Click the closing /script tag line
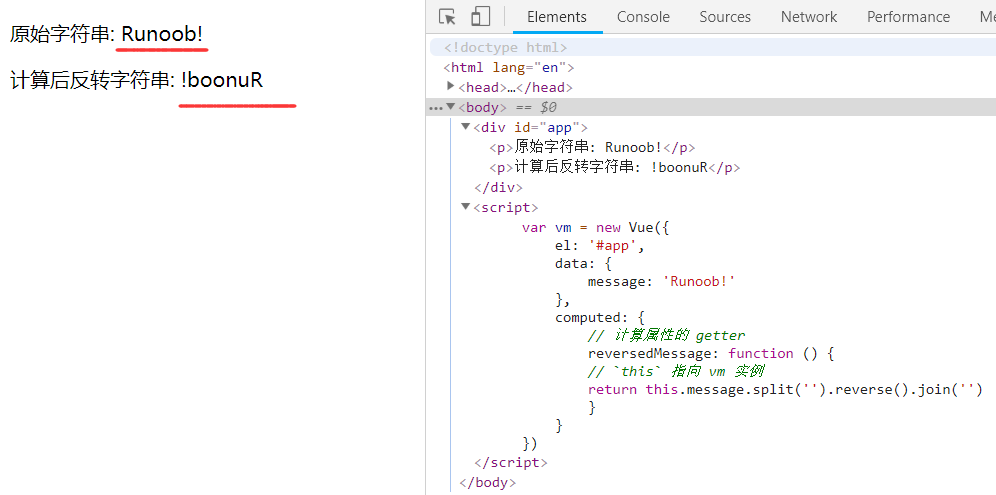This screenshot has width=996, height=495. 510,462
